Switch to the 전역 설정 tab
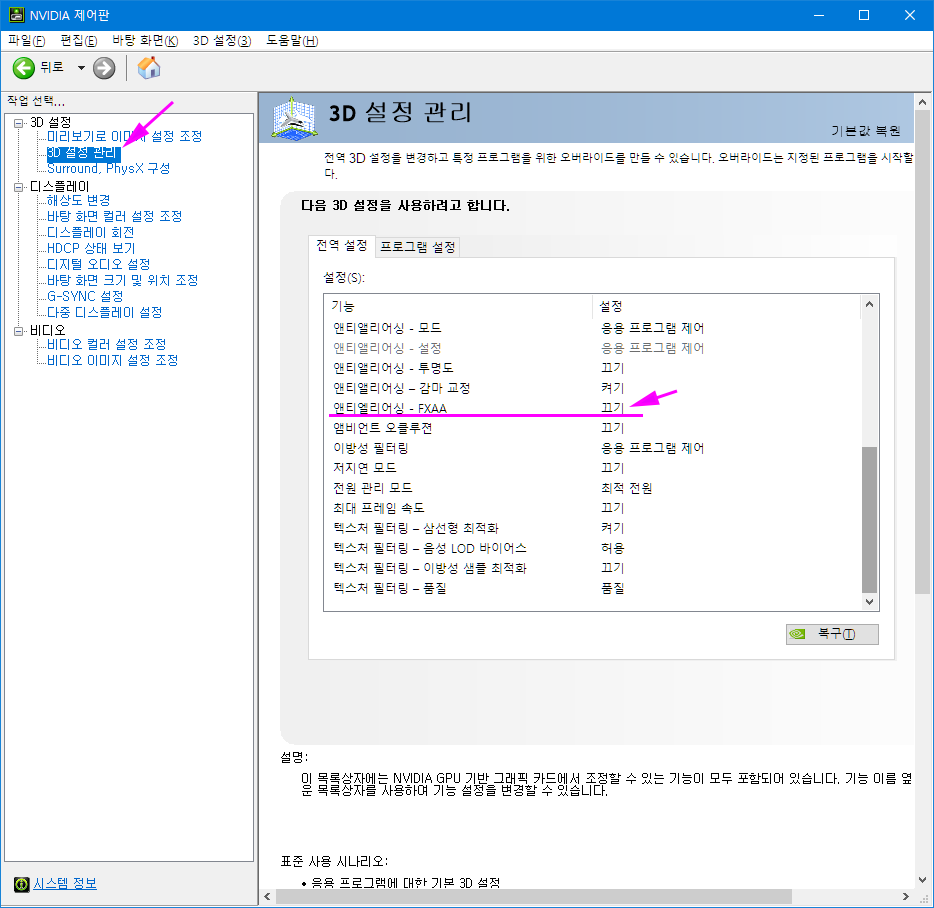The height and width of the screenshot is (908, 934). coord(341,245)
